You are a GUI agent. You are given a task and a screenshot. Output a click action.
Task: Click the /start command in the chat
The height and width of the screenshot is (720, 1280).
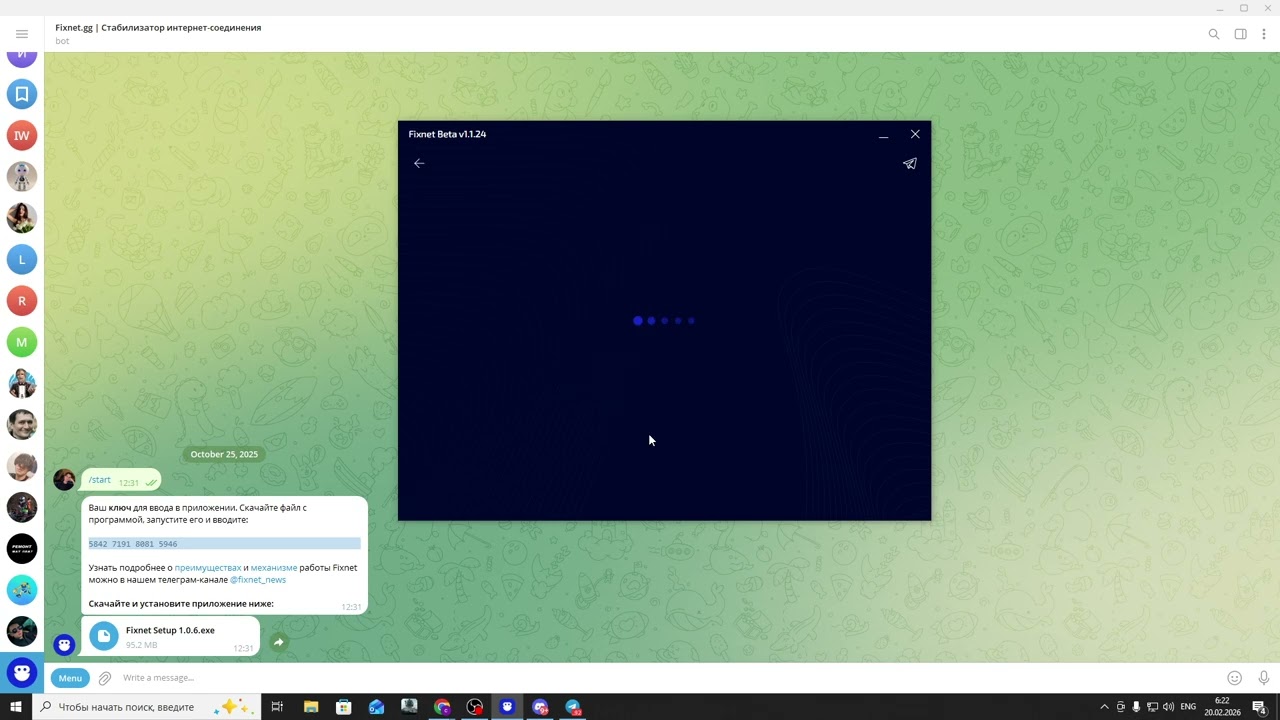(100, 480)
